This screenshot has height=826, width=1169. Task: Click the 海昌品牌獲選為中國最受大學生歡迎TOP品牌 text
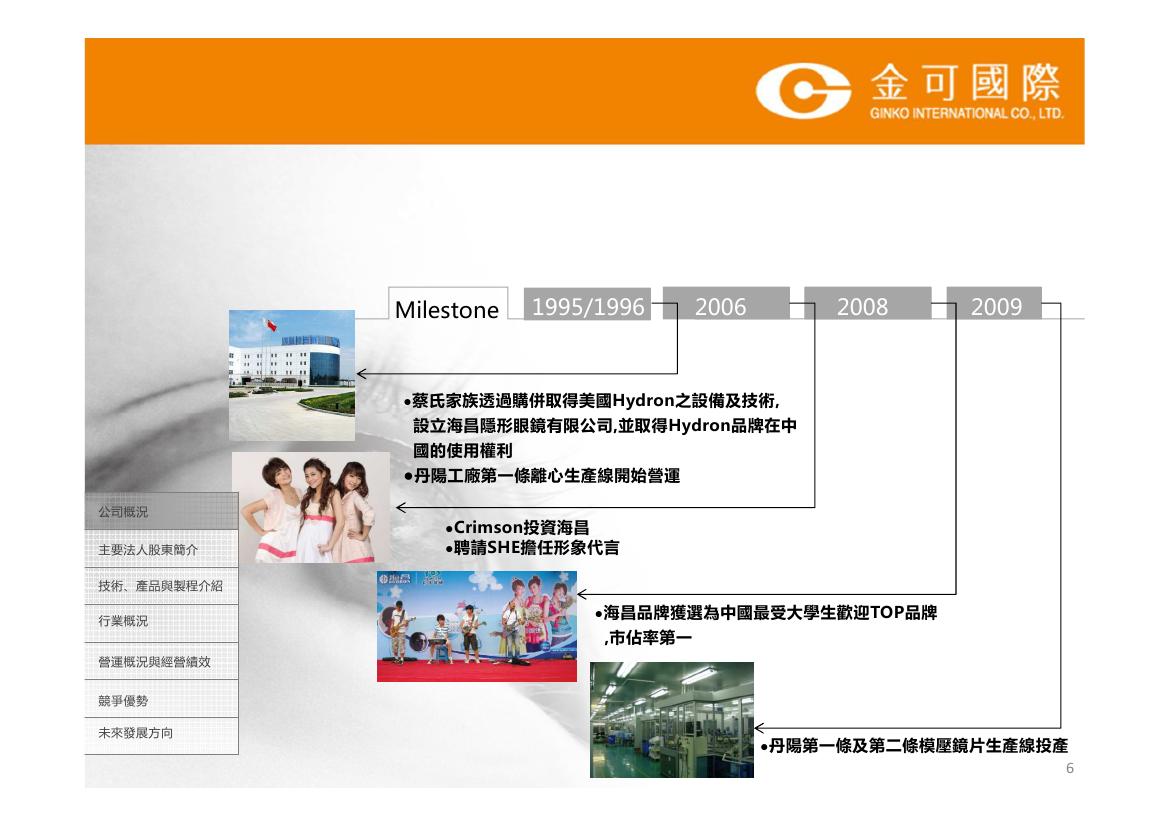(766, 613)
